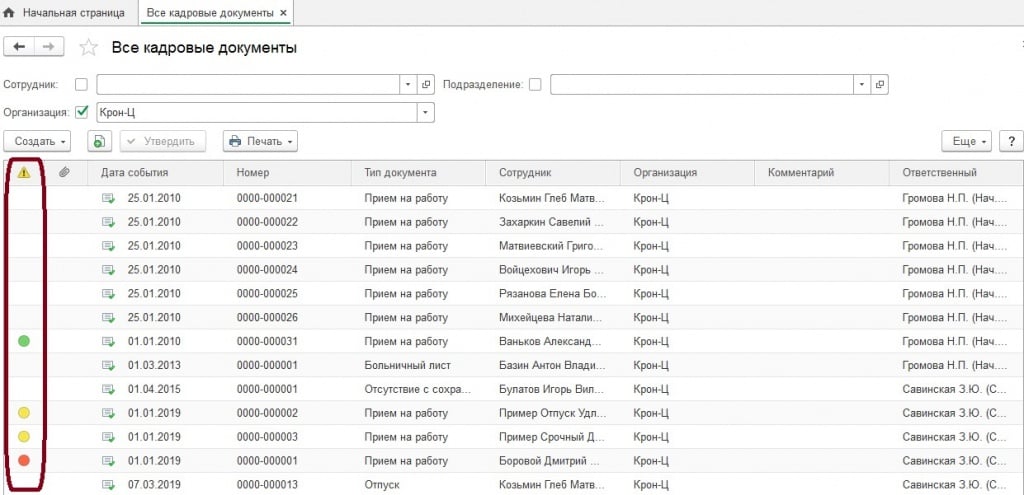Click the red status circle for Боровой Дмитрий
Screen dimensions: 1024x495
24,460
